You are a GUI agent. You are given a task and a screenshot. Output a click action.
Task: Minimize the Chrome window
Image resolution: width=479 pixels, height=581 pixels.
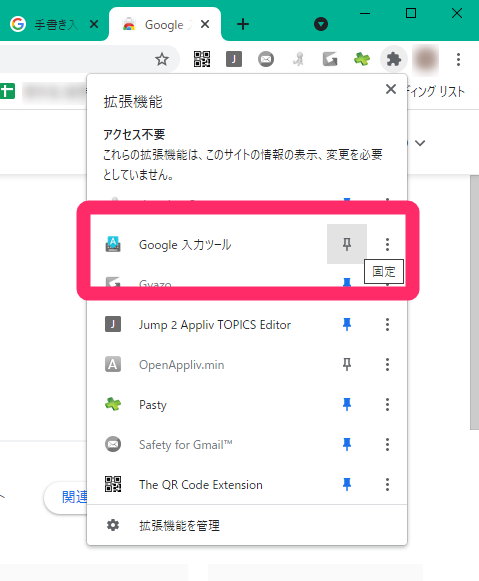[x=365, y=14]
